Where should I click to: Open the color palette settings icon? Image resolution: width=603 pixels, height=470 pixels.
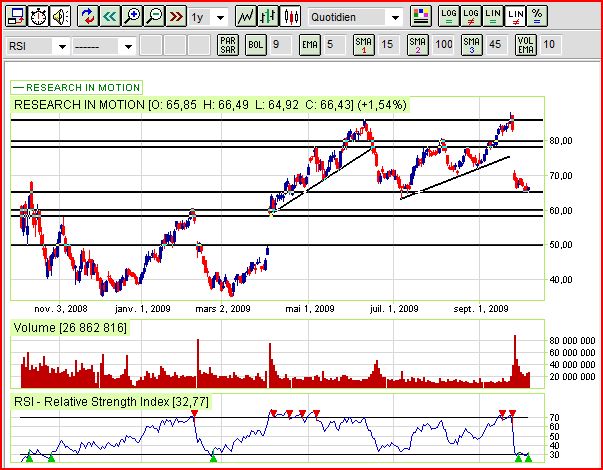coord(420,17)
